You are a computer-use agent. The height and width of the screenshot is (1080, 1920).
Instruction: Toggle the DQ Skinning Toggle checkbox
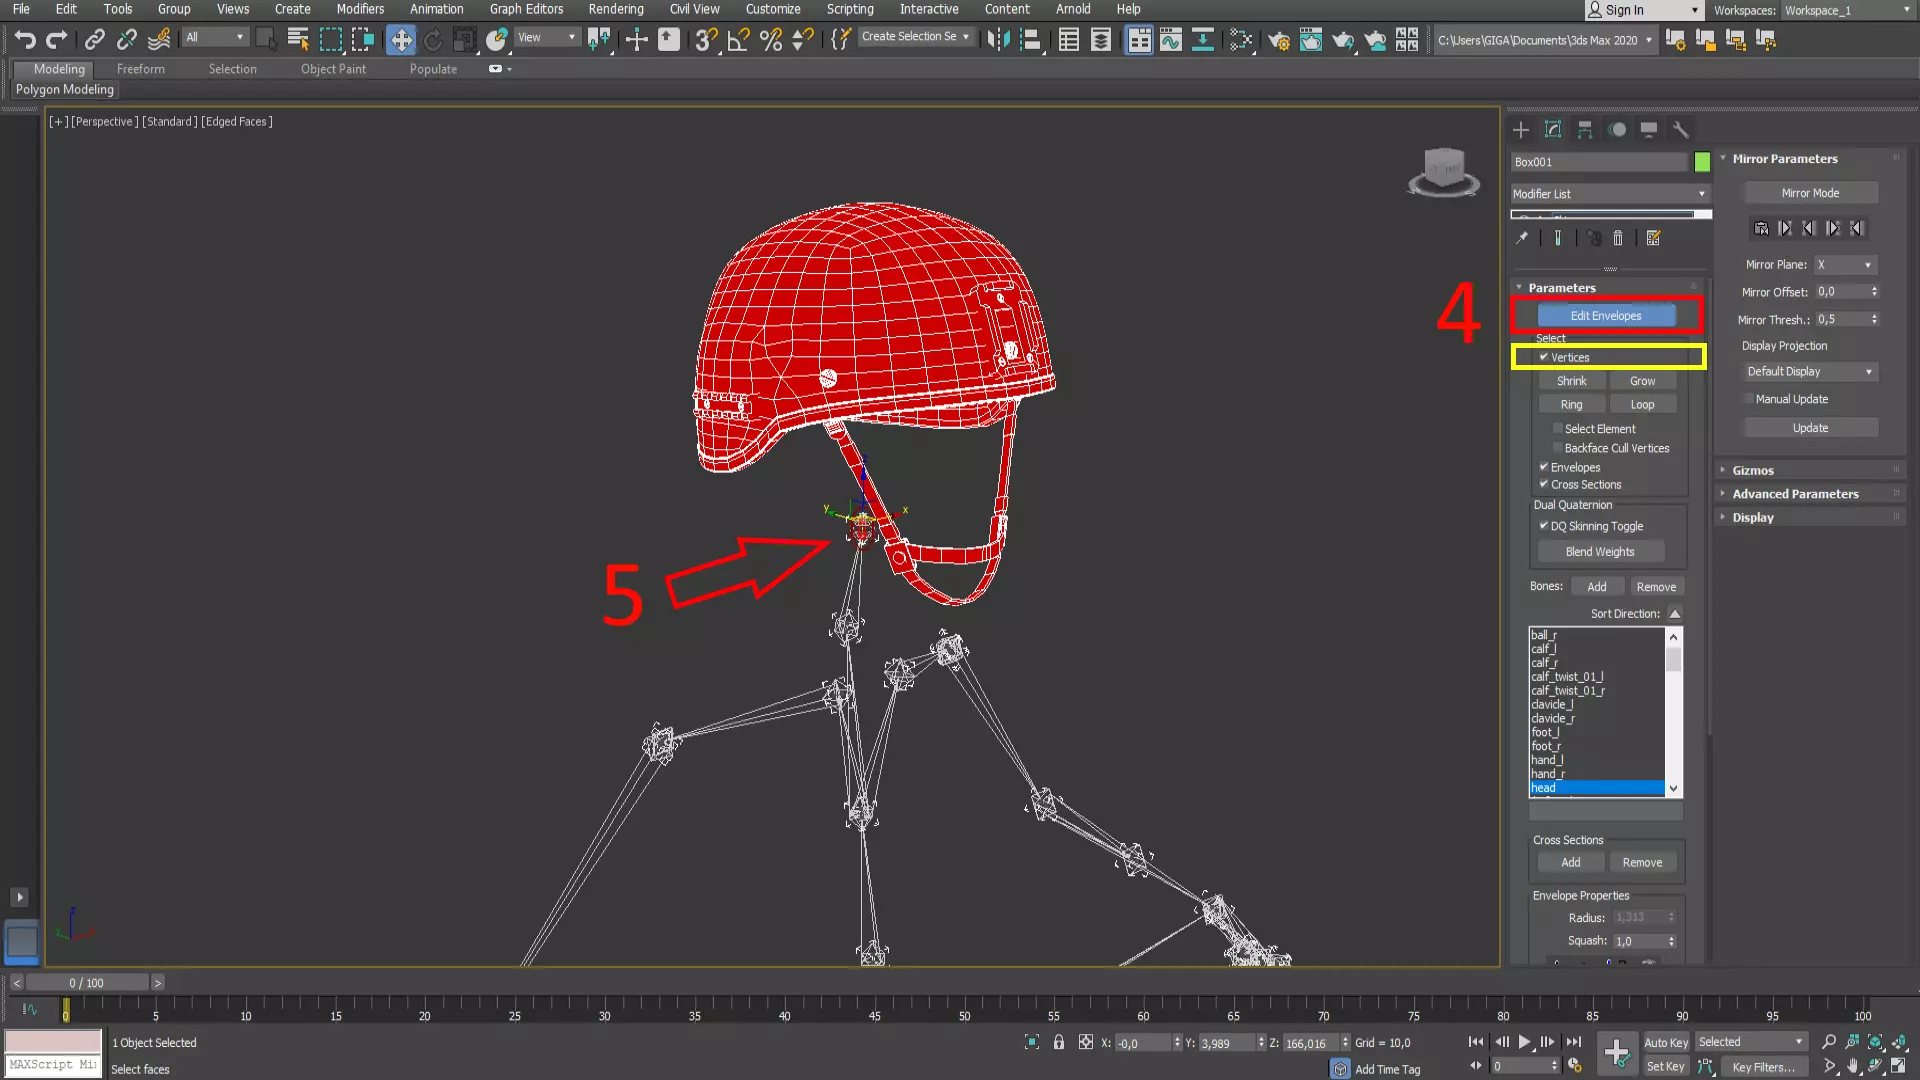click(x=1544, y=526)
